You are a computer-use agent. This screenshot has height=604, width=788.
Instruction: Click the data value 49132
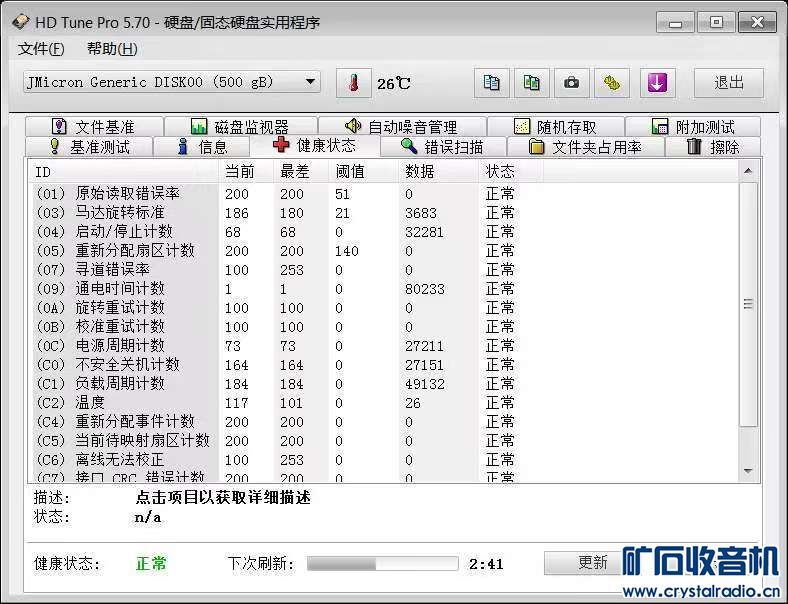coord(425,384)
